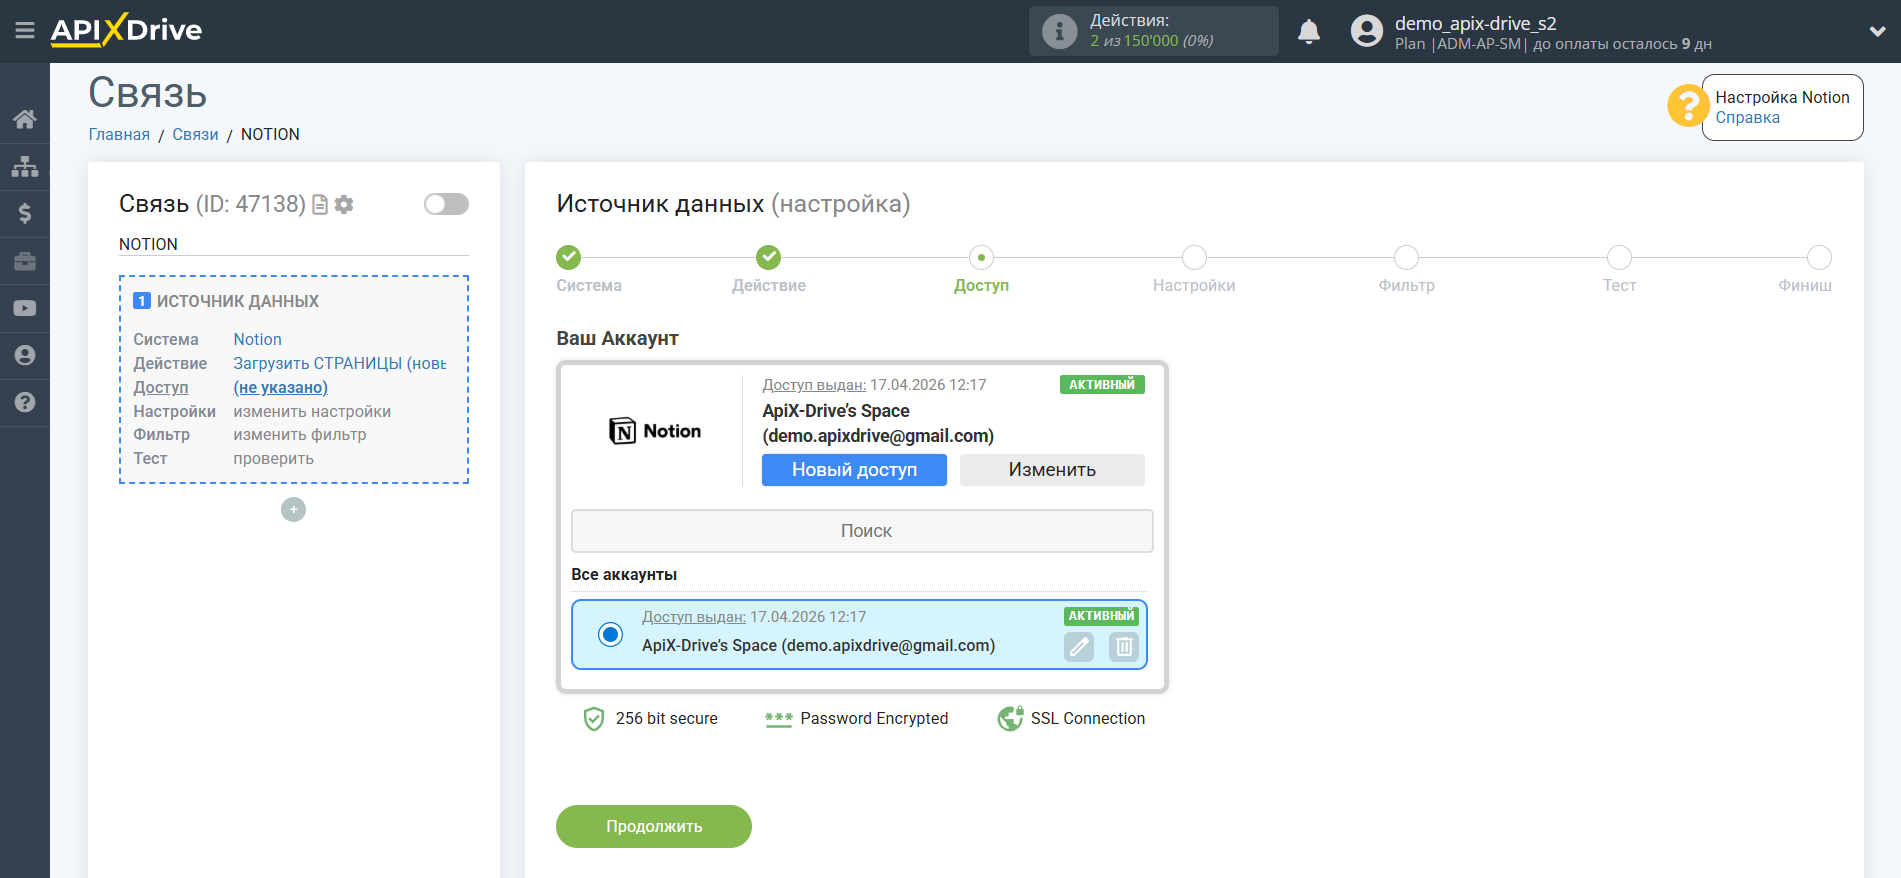Select the Система step
This screenshot has height=878, width=1901.
click(x=568, y=257)
